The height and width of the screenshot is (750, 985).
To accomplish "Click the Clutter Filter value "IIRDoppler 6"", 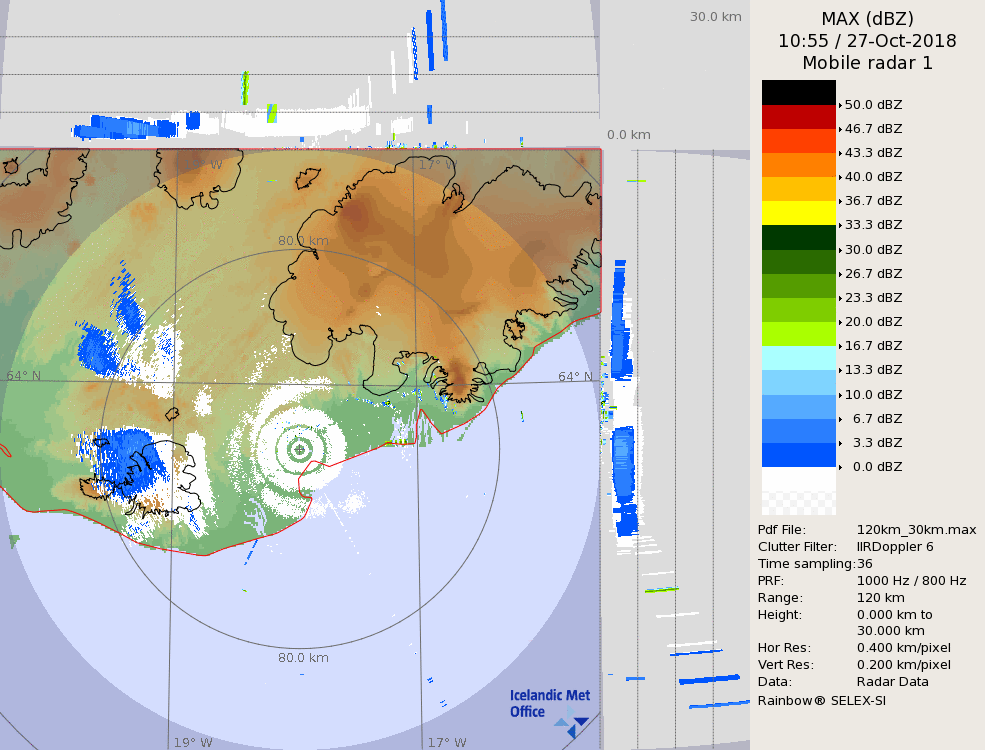I will 895,546.
